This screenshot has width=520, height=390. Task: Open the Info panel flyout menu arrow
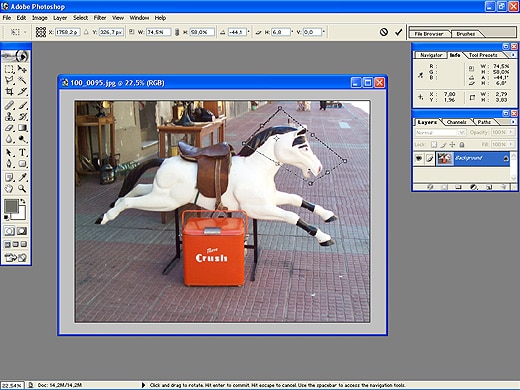click(x=513, y=54)
